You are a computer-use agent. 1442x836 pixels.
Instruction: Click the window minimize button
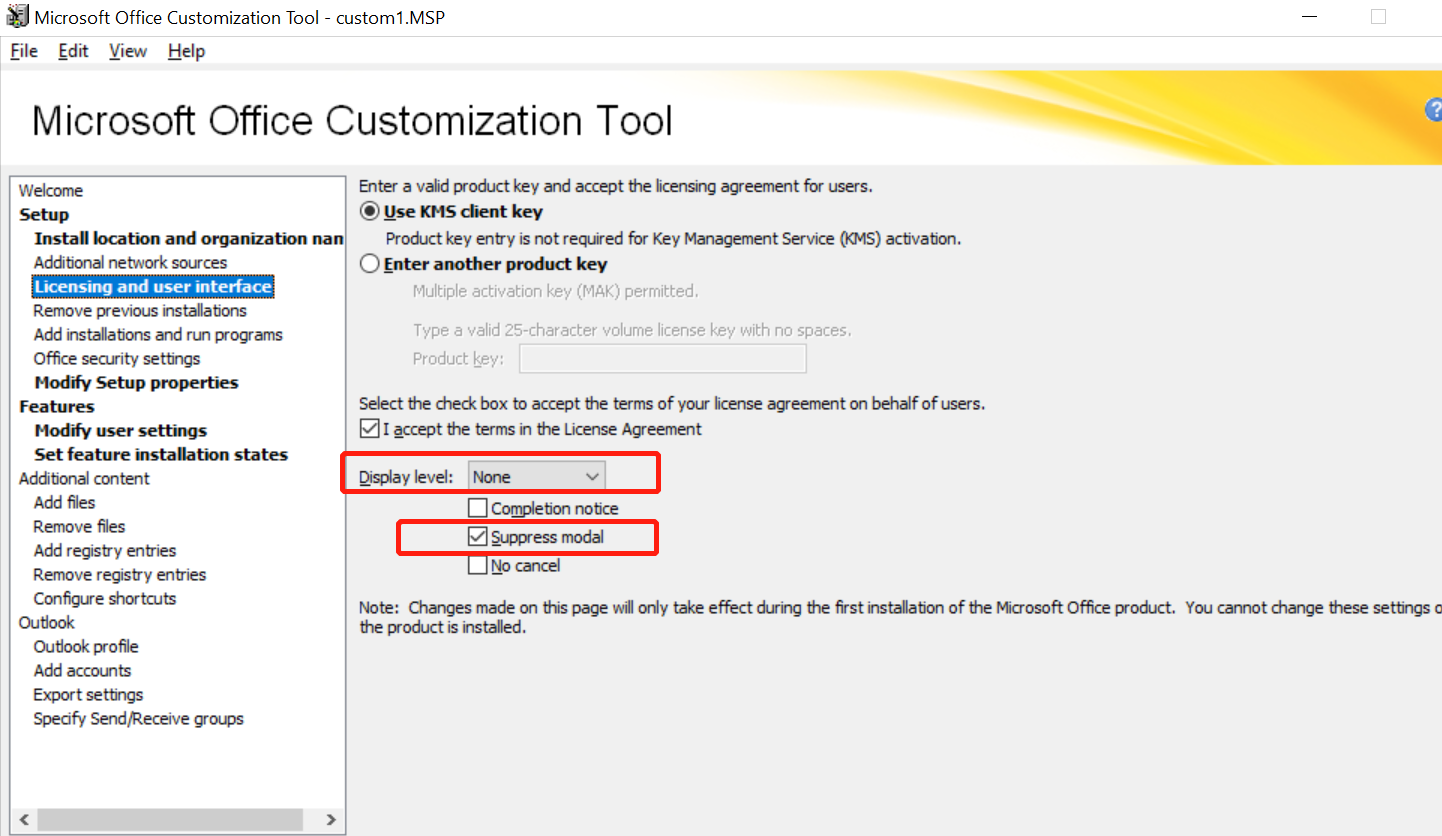pyautogui.click(x=1310, y=17)
